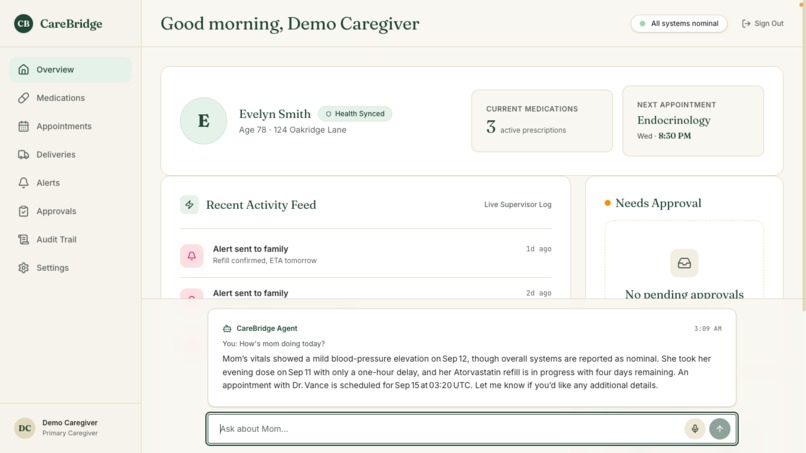Click the 'Needs Approval' heading

pos(658,203)
